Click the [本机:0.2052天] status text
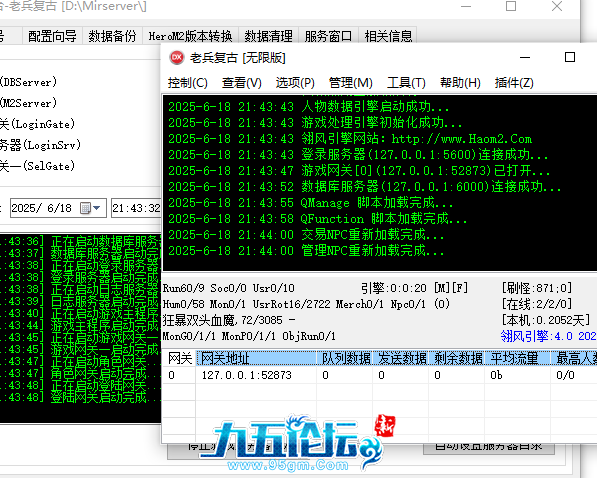The image size is (597, 478). pyautogui.click(x=546, y=320)
